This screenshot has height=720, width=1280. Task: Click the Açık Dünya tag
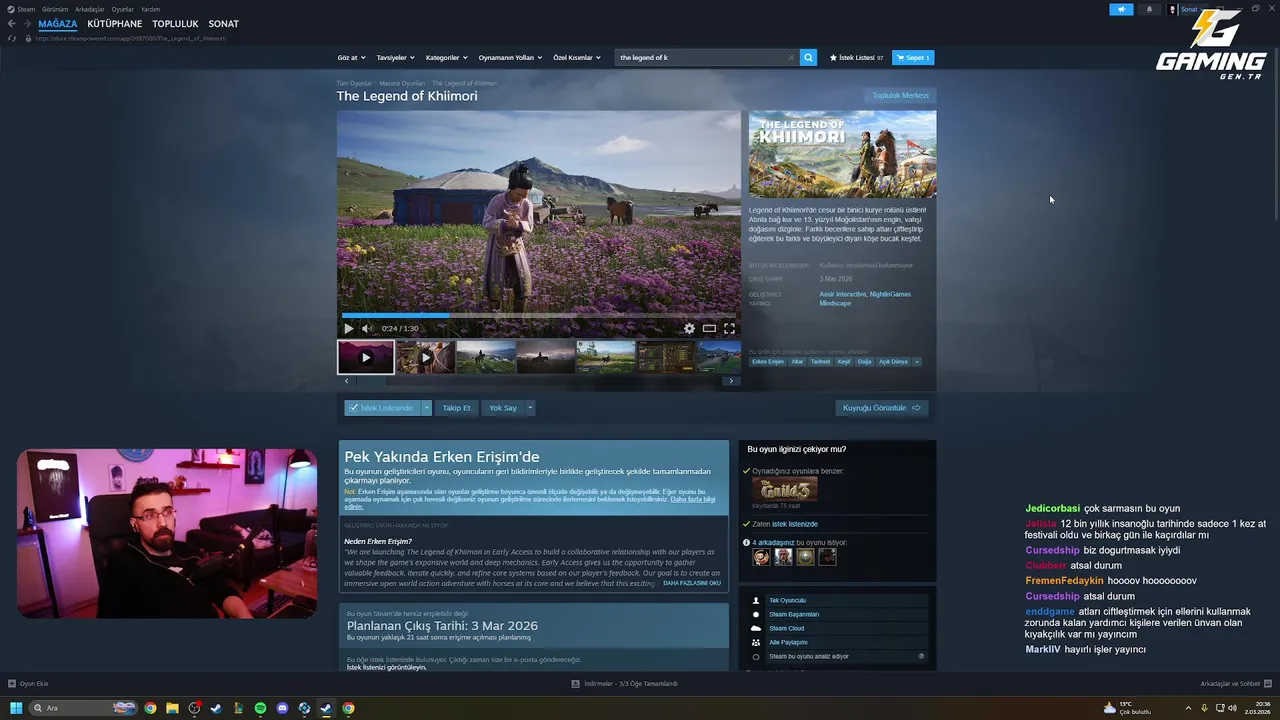893,361
